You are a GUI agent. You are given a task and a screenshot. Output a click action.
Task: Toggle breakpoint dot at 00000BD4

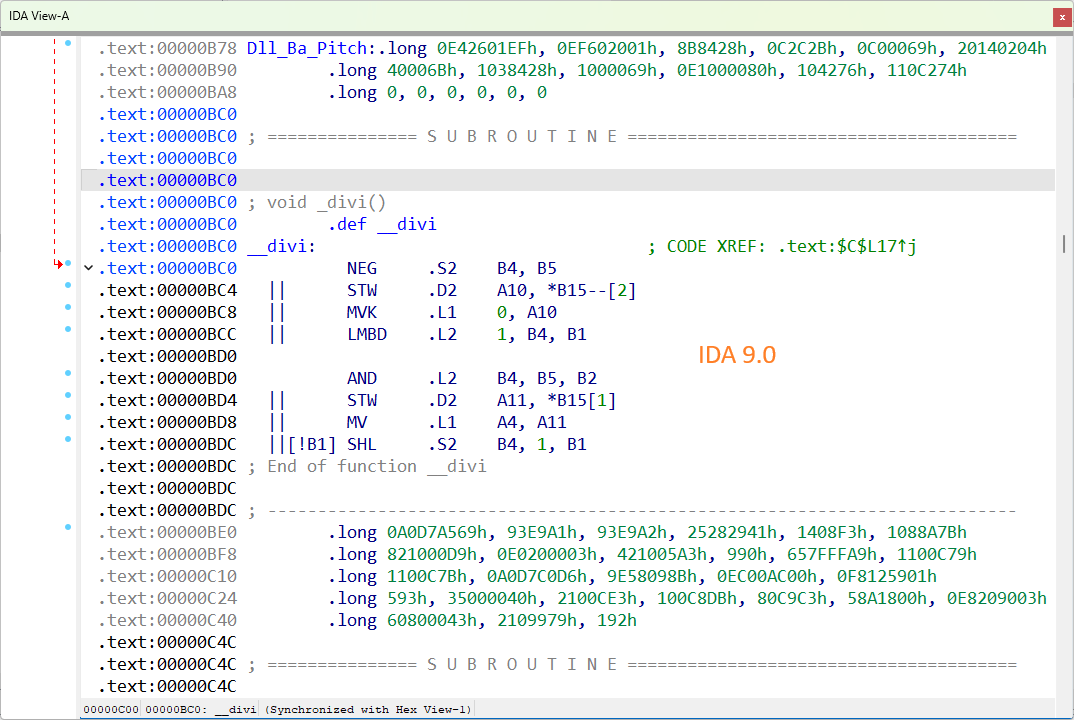[68, 395]
